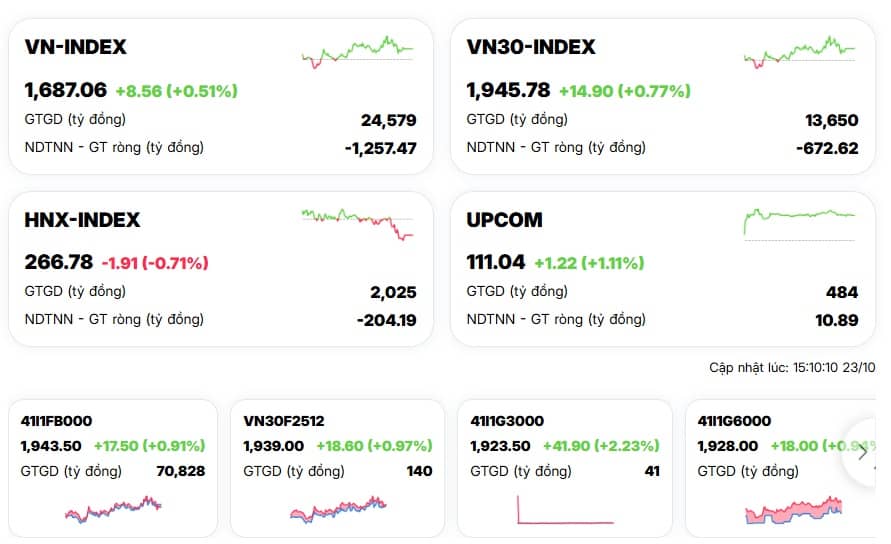View the 41I1G3000 mini price chart
The image size is (891, 544).
[x=565, y=510]
